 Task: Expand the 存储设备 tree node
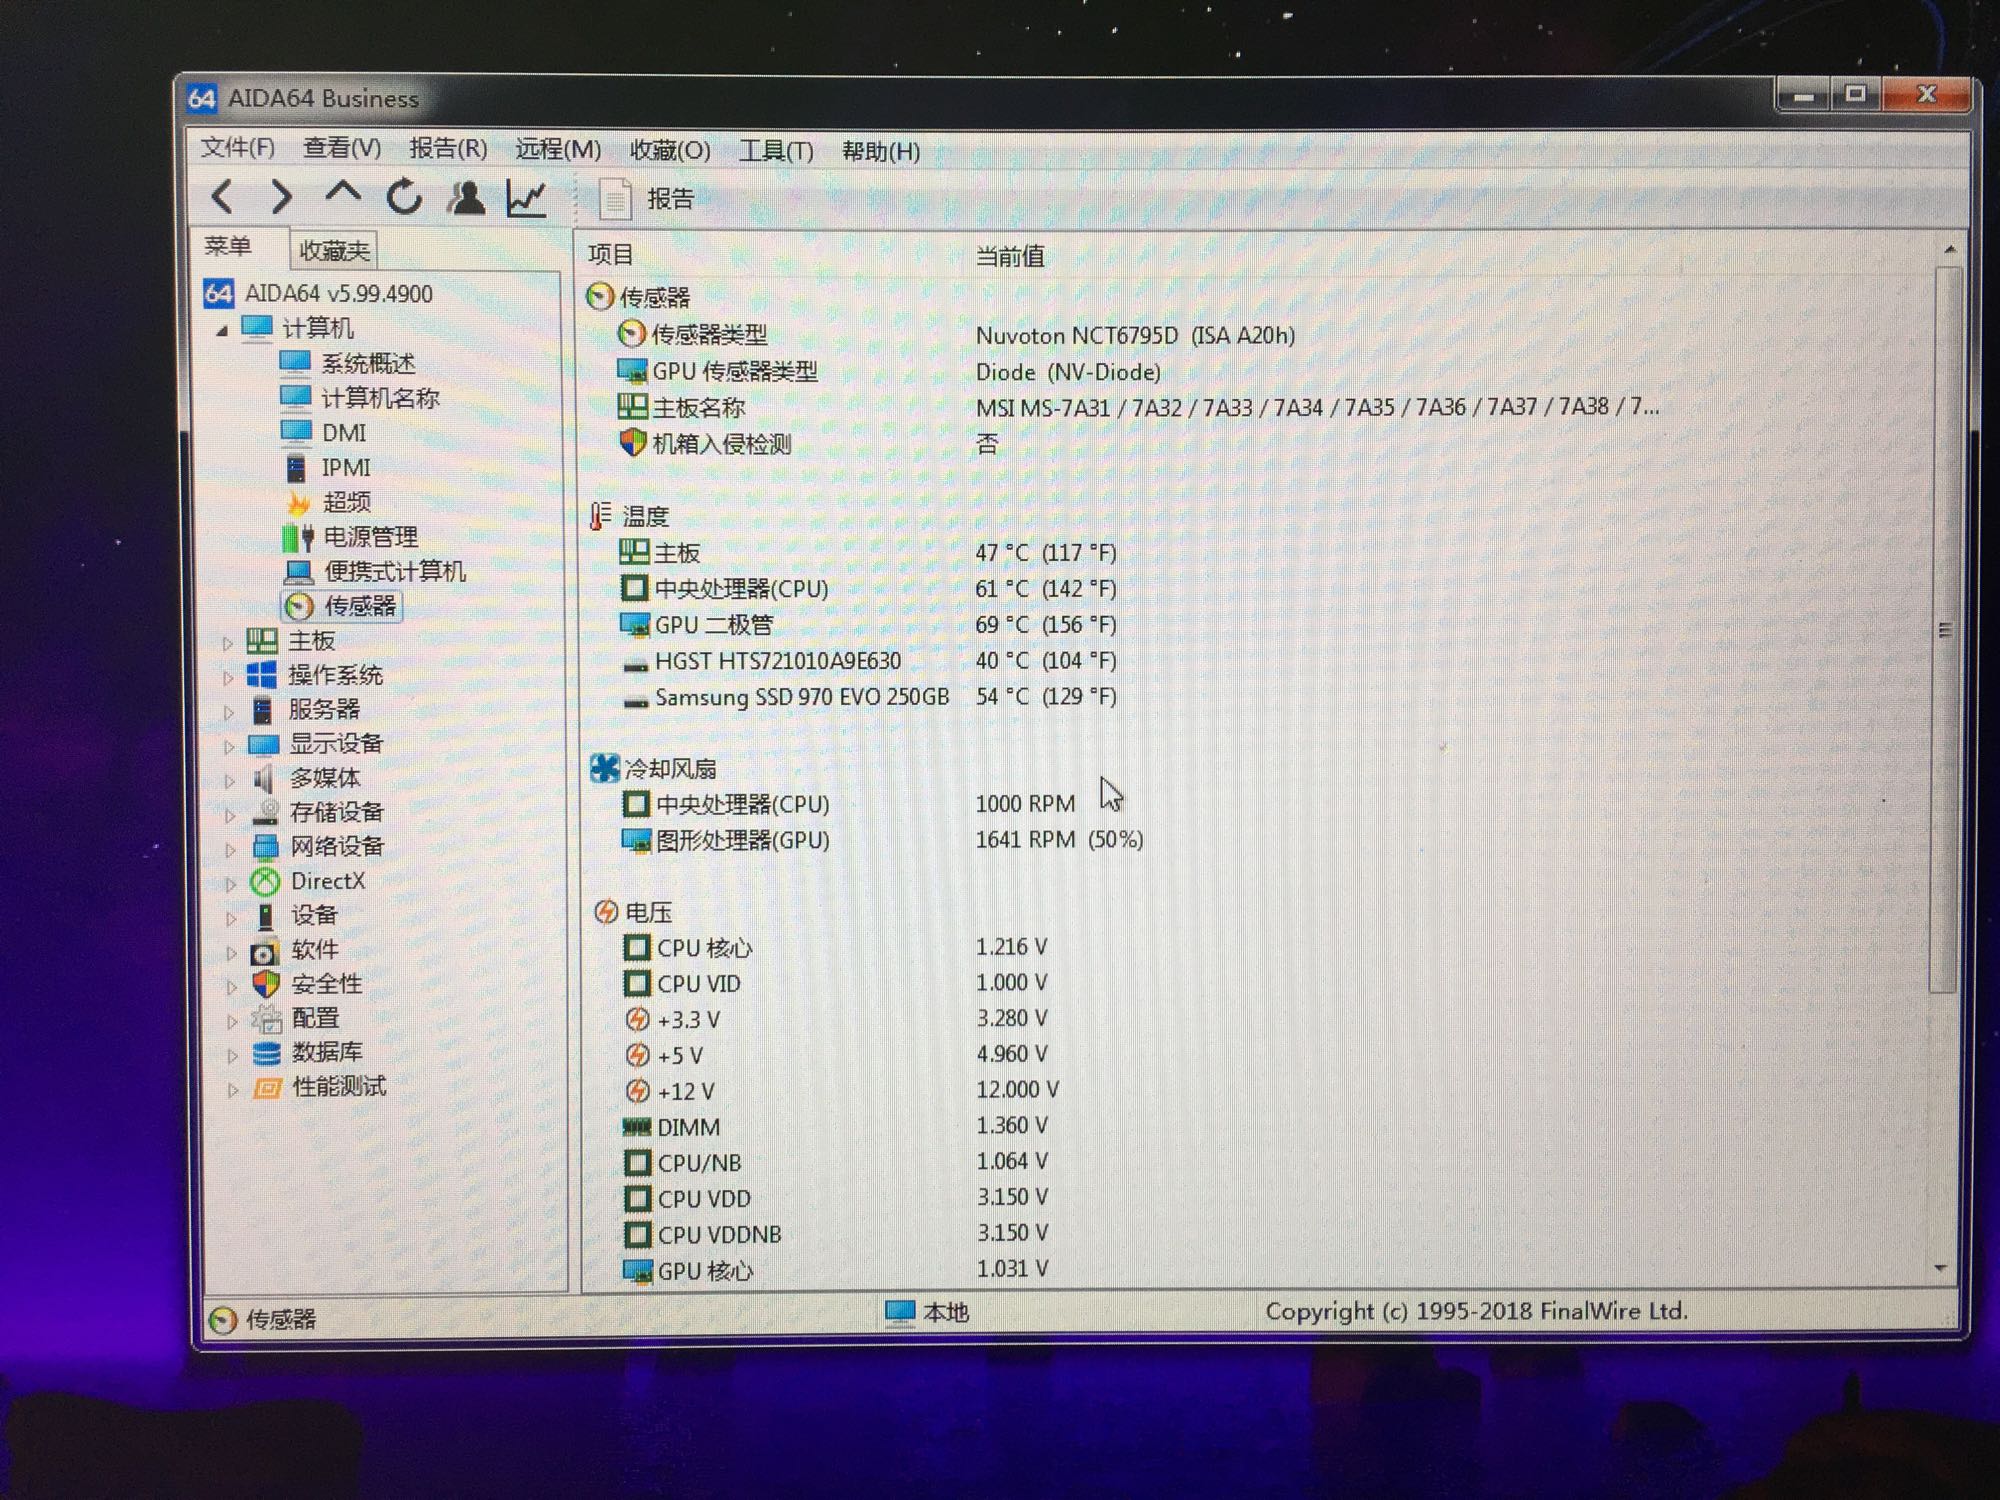(x=230, y=815)
